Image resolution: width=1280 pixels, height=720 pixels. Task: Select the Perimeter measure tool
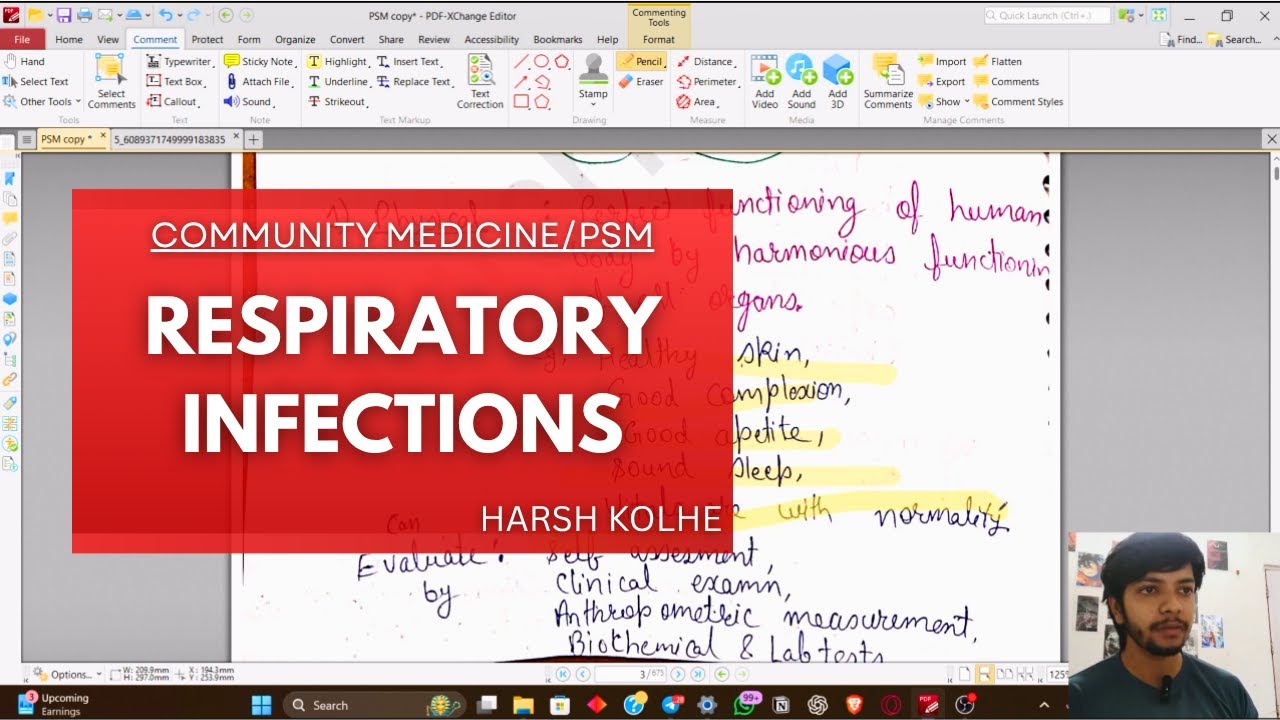pos(708,81)
